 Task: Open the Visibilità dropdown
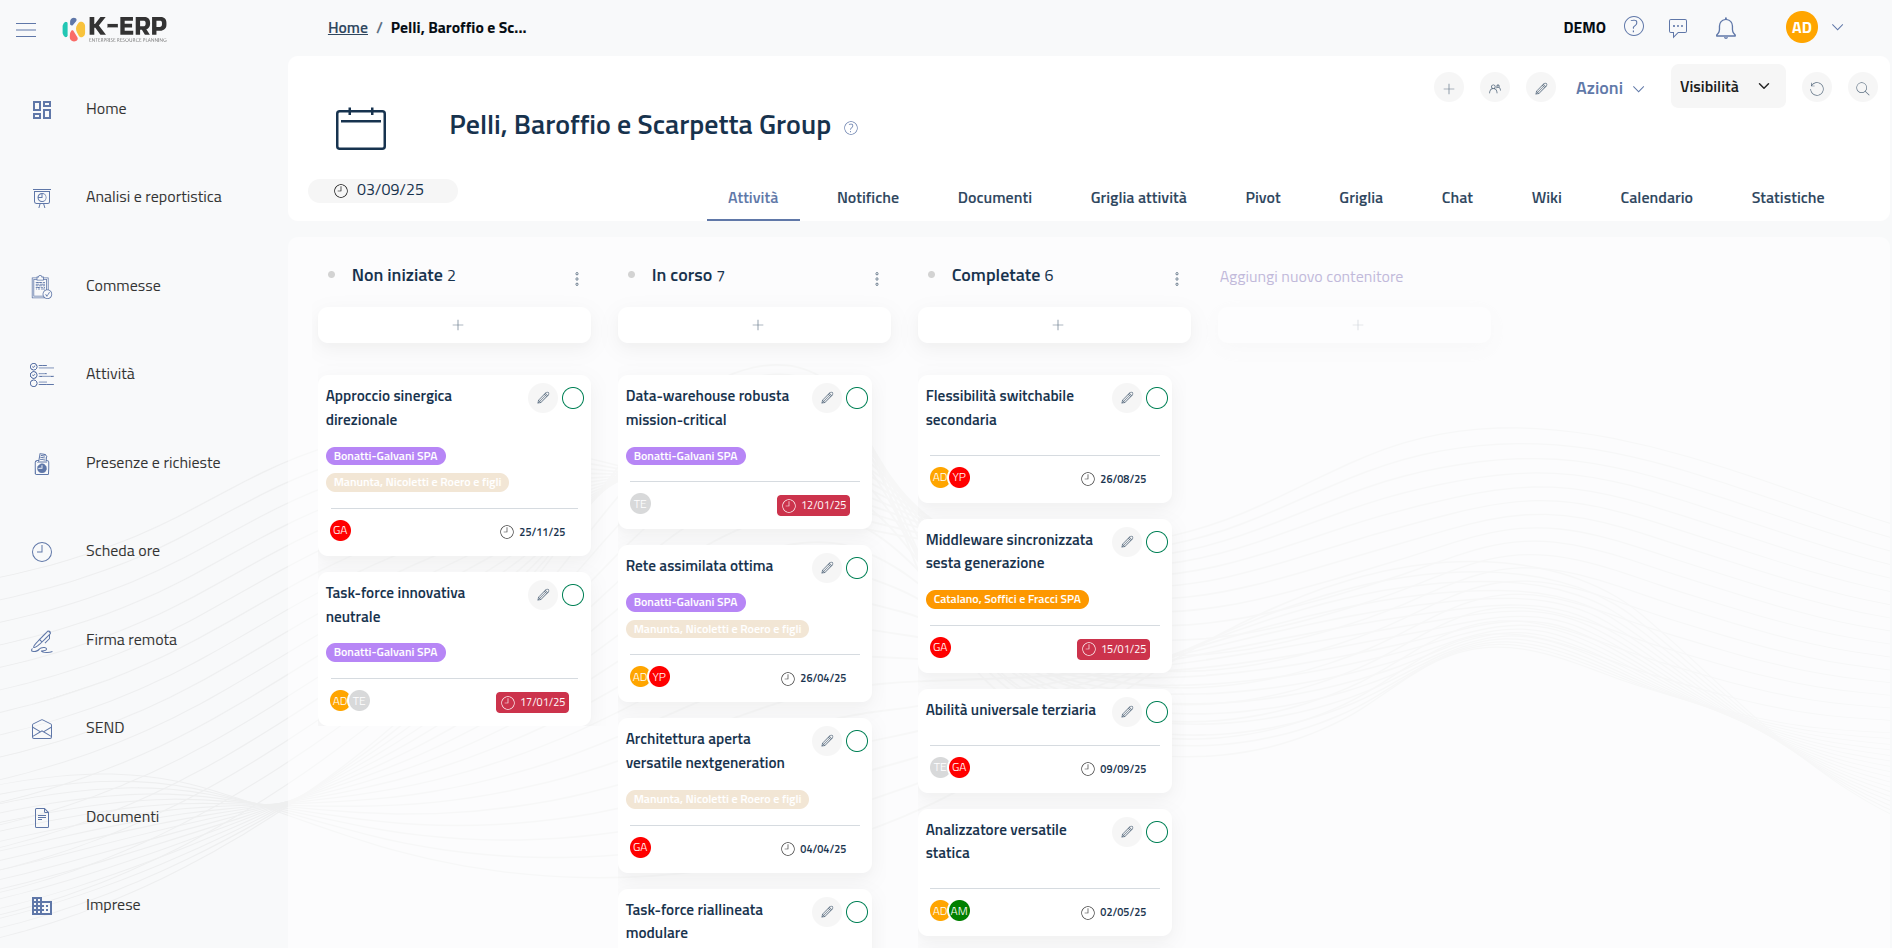point(1726,87)
